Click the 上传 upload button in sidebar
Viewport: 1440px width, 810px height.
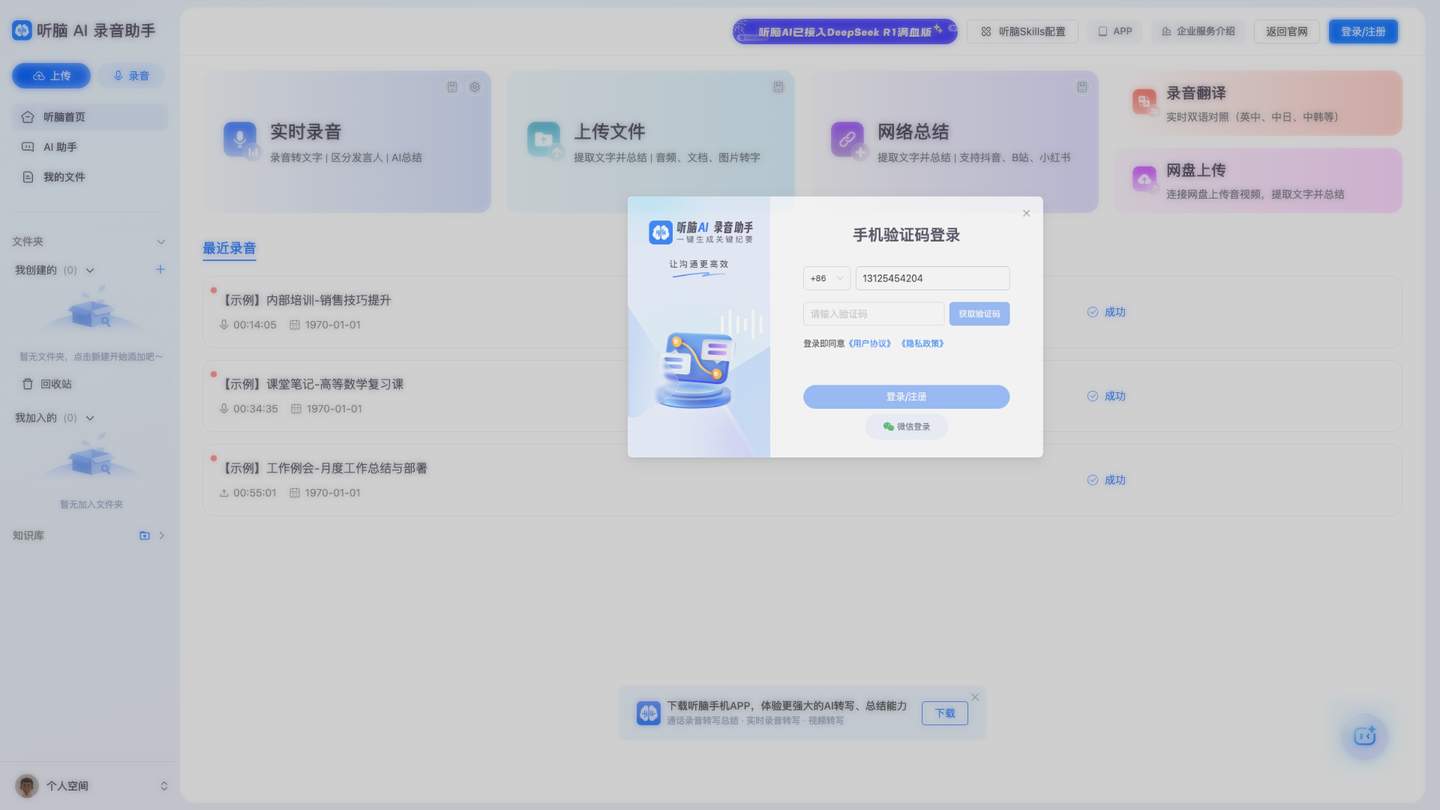tap(51, 76)
